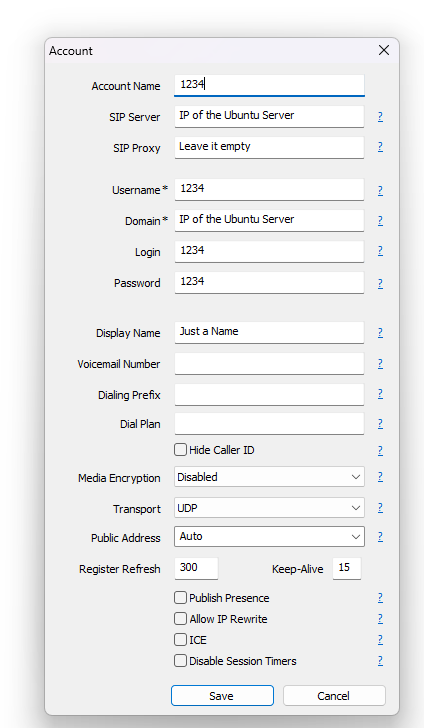Select the Register Refresh input field
Image resolution: width=424 pixels, height=728 pixels.
click(x=196, y=568)
